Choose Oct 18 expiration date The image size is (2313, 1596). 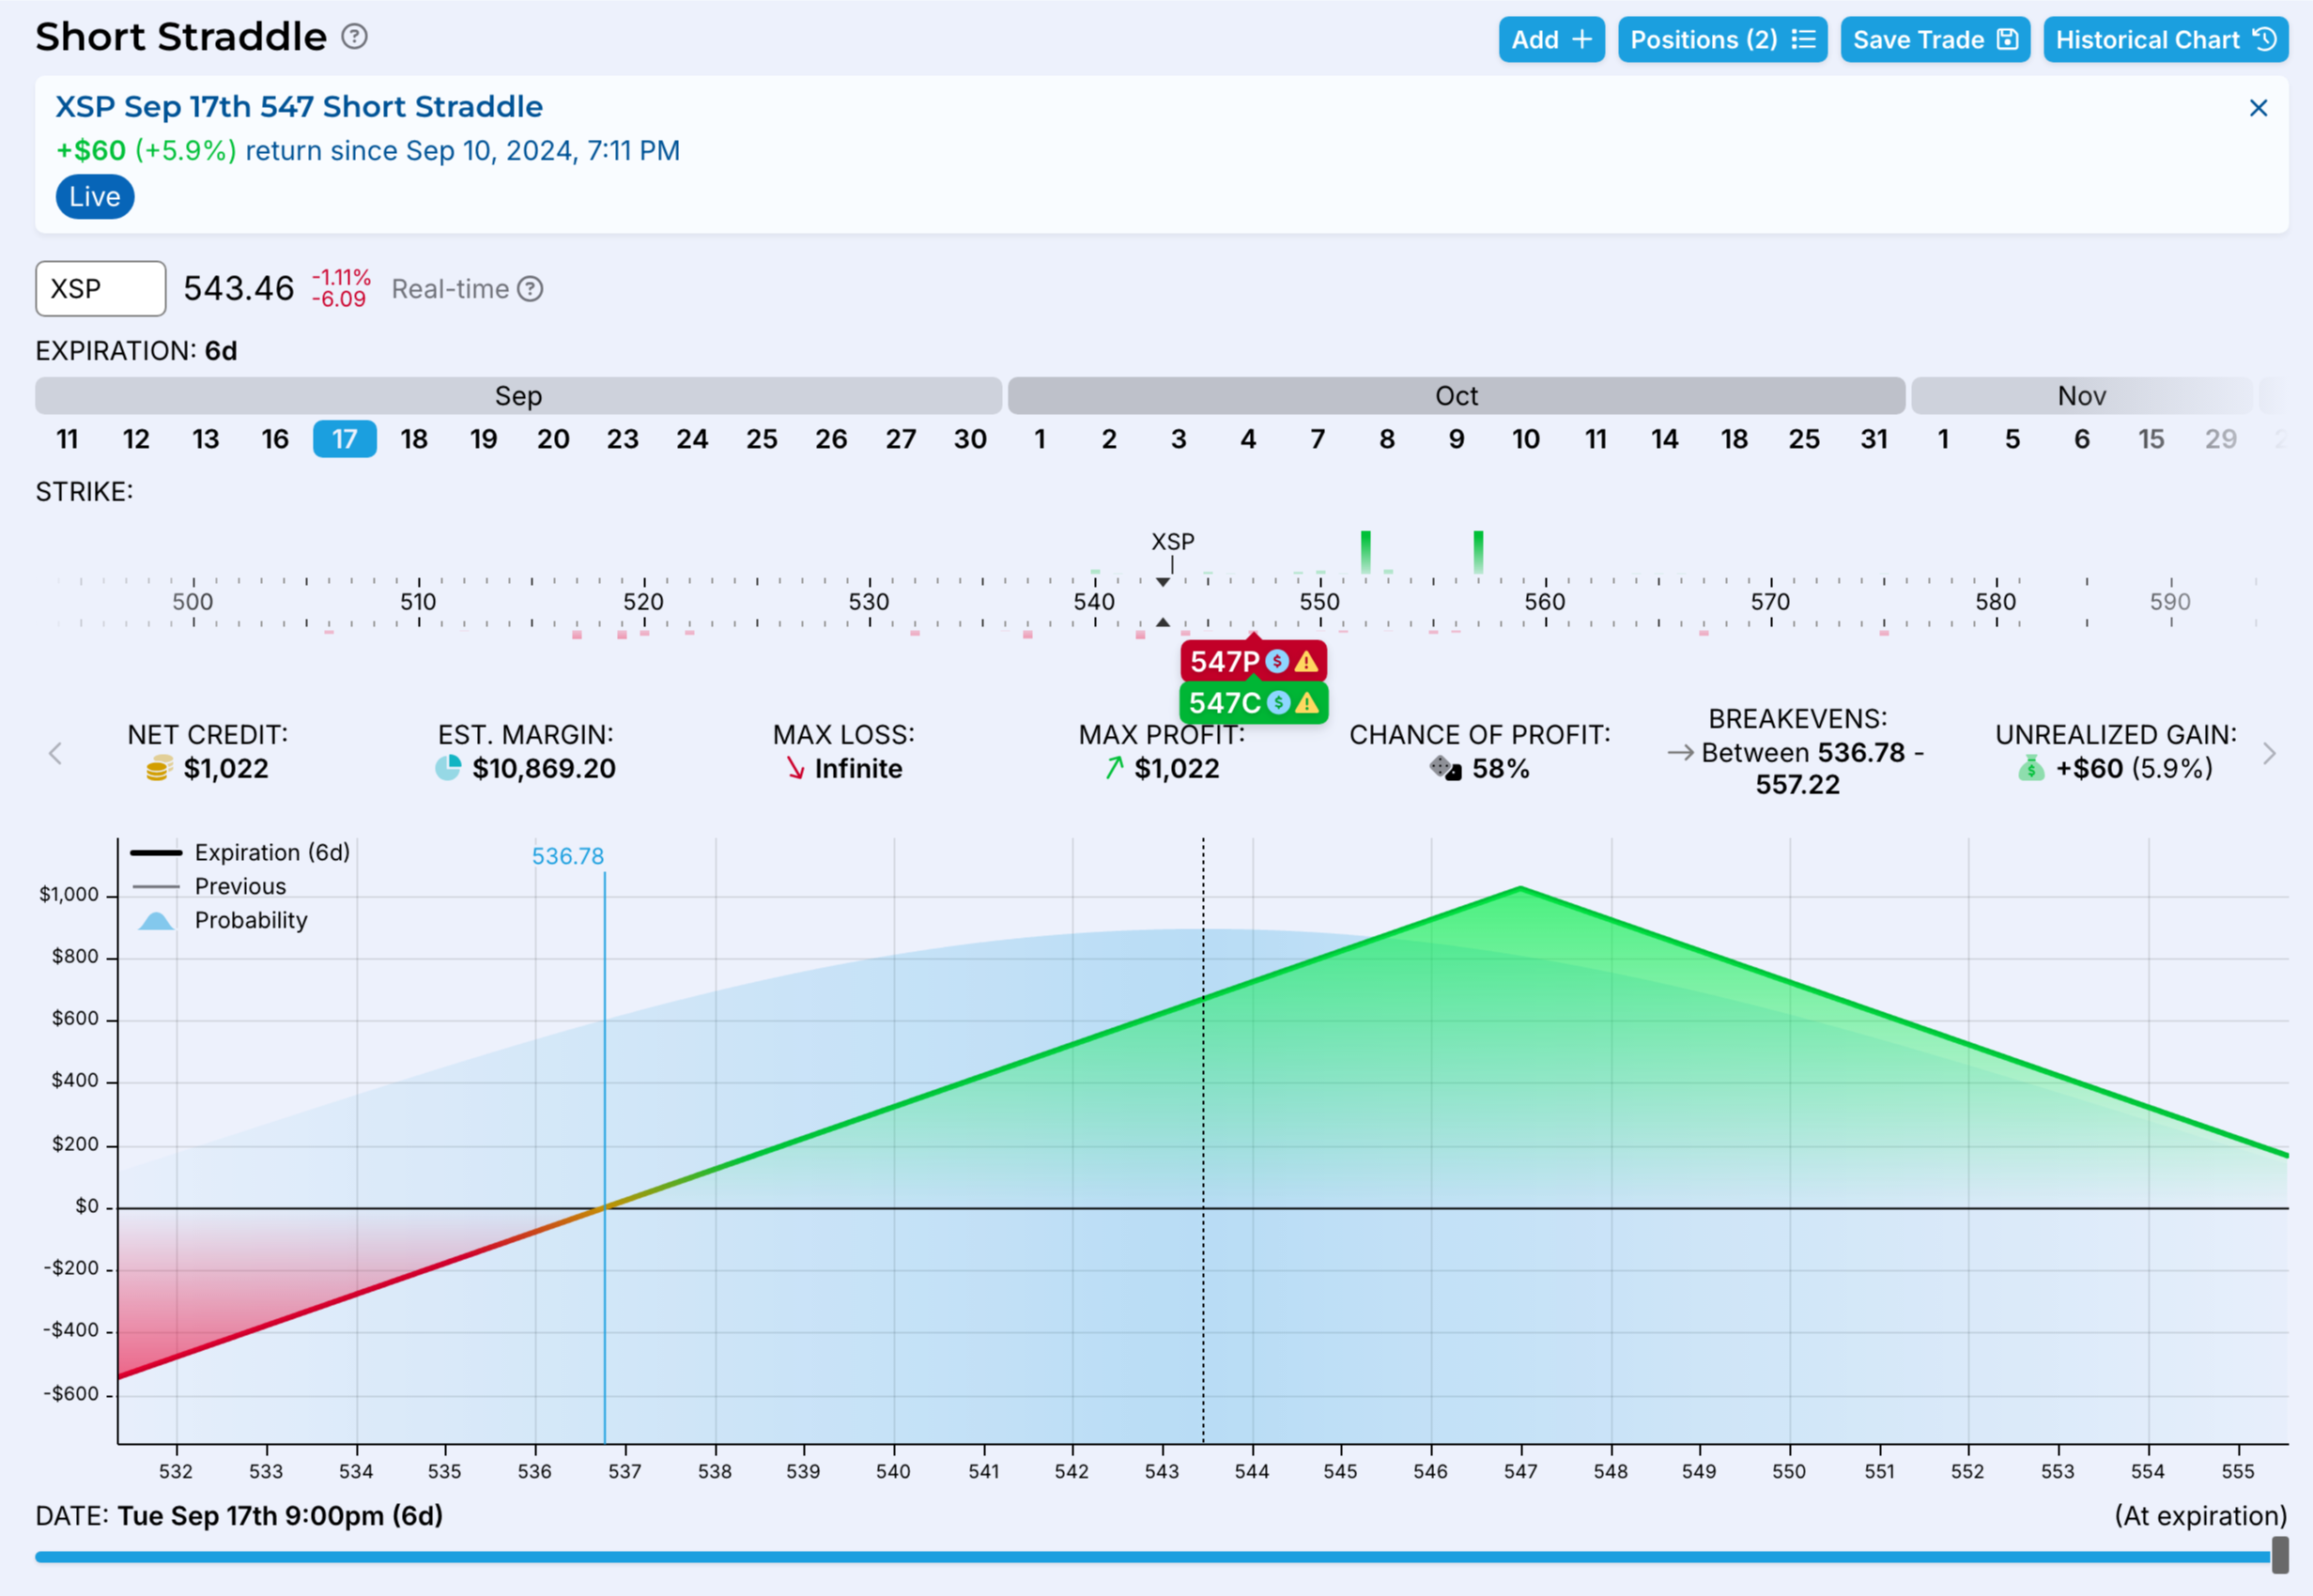coord(1734,439)
